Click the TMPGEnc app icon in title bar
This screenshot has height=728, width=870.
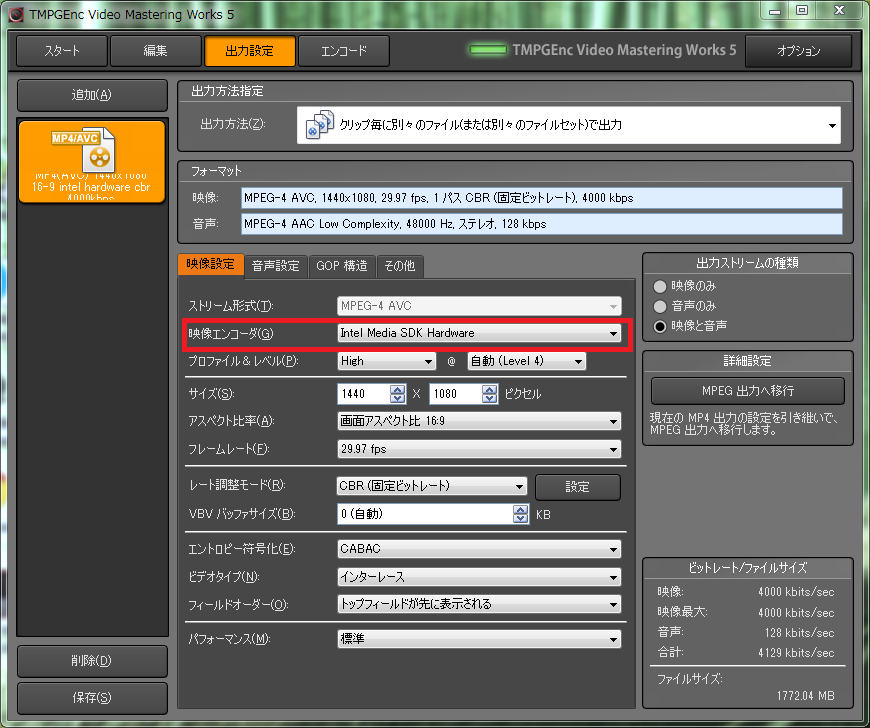[x=16, y=14]
